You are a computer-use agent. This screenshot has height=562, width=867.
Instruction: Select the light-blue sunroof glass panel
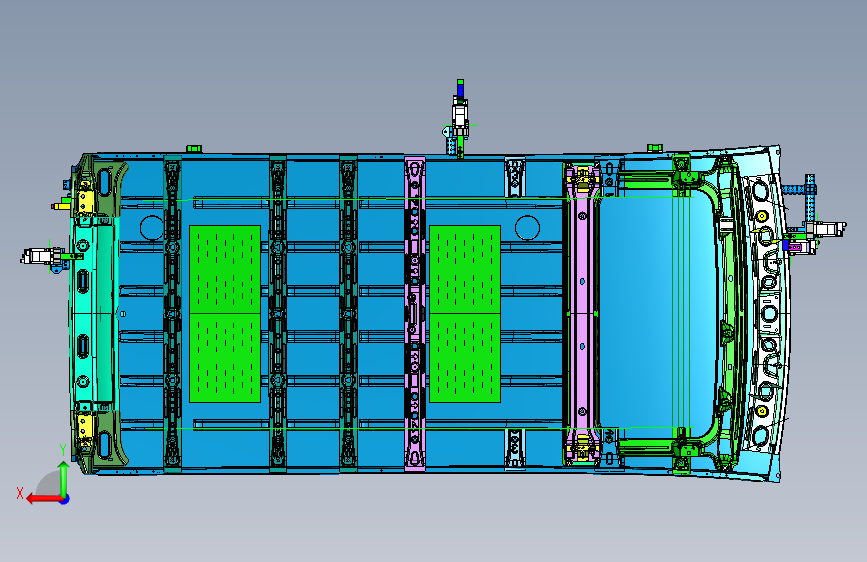pyautogui.click(x=658, y=313)
